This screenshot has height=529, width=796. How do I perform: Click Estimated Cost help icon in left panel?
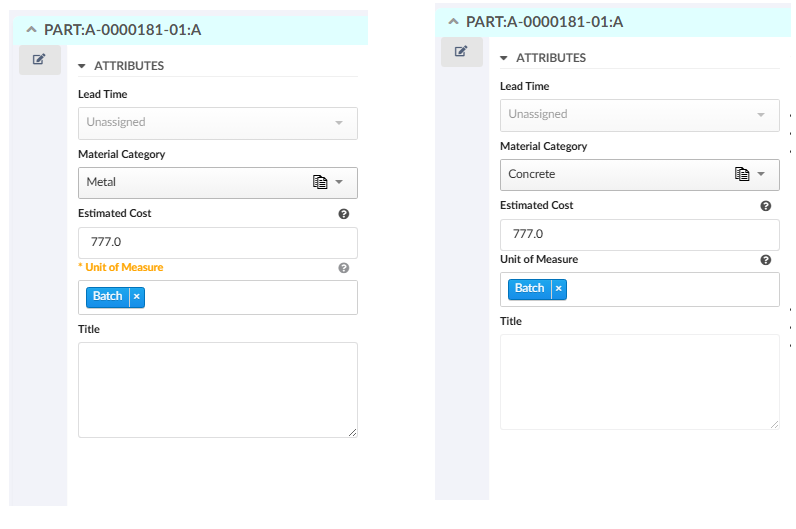(x=344, y=214)
